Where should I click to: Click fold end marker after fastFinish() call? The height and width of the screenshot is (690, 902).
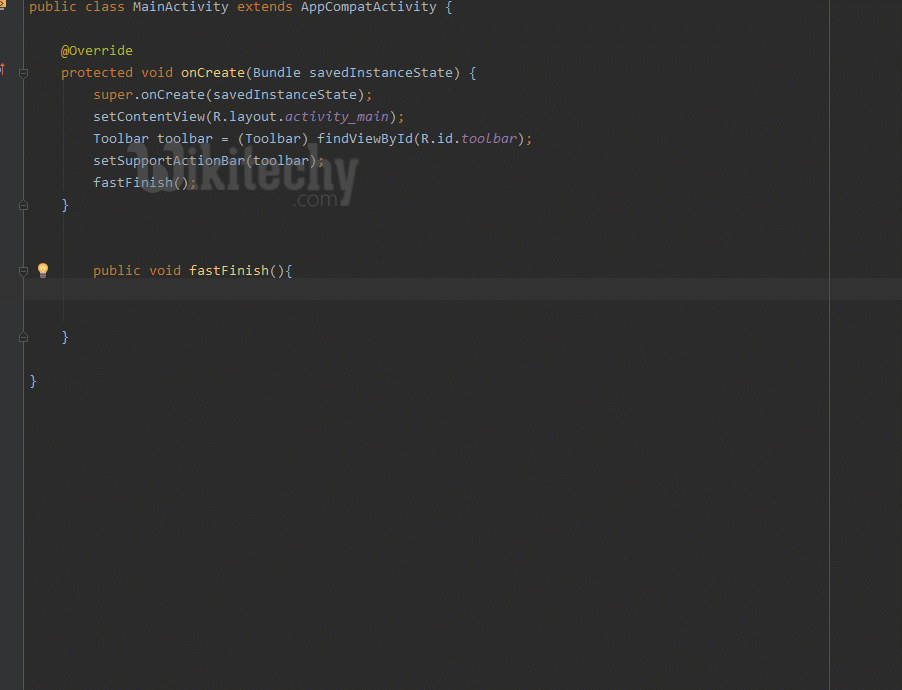pos(24,205)
